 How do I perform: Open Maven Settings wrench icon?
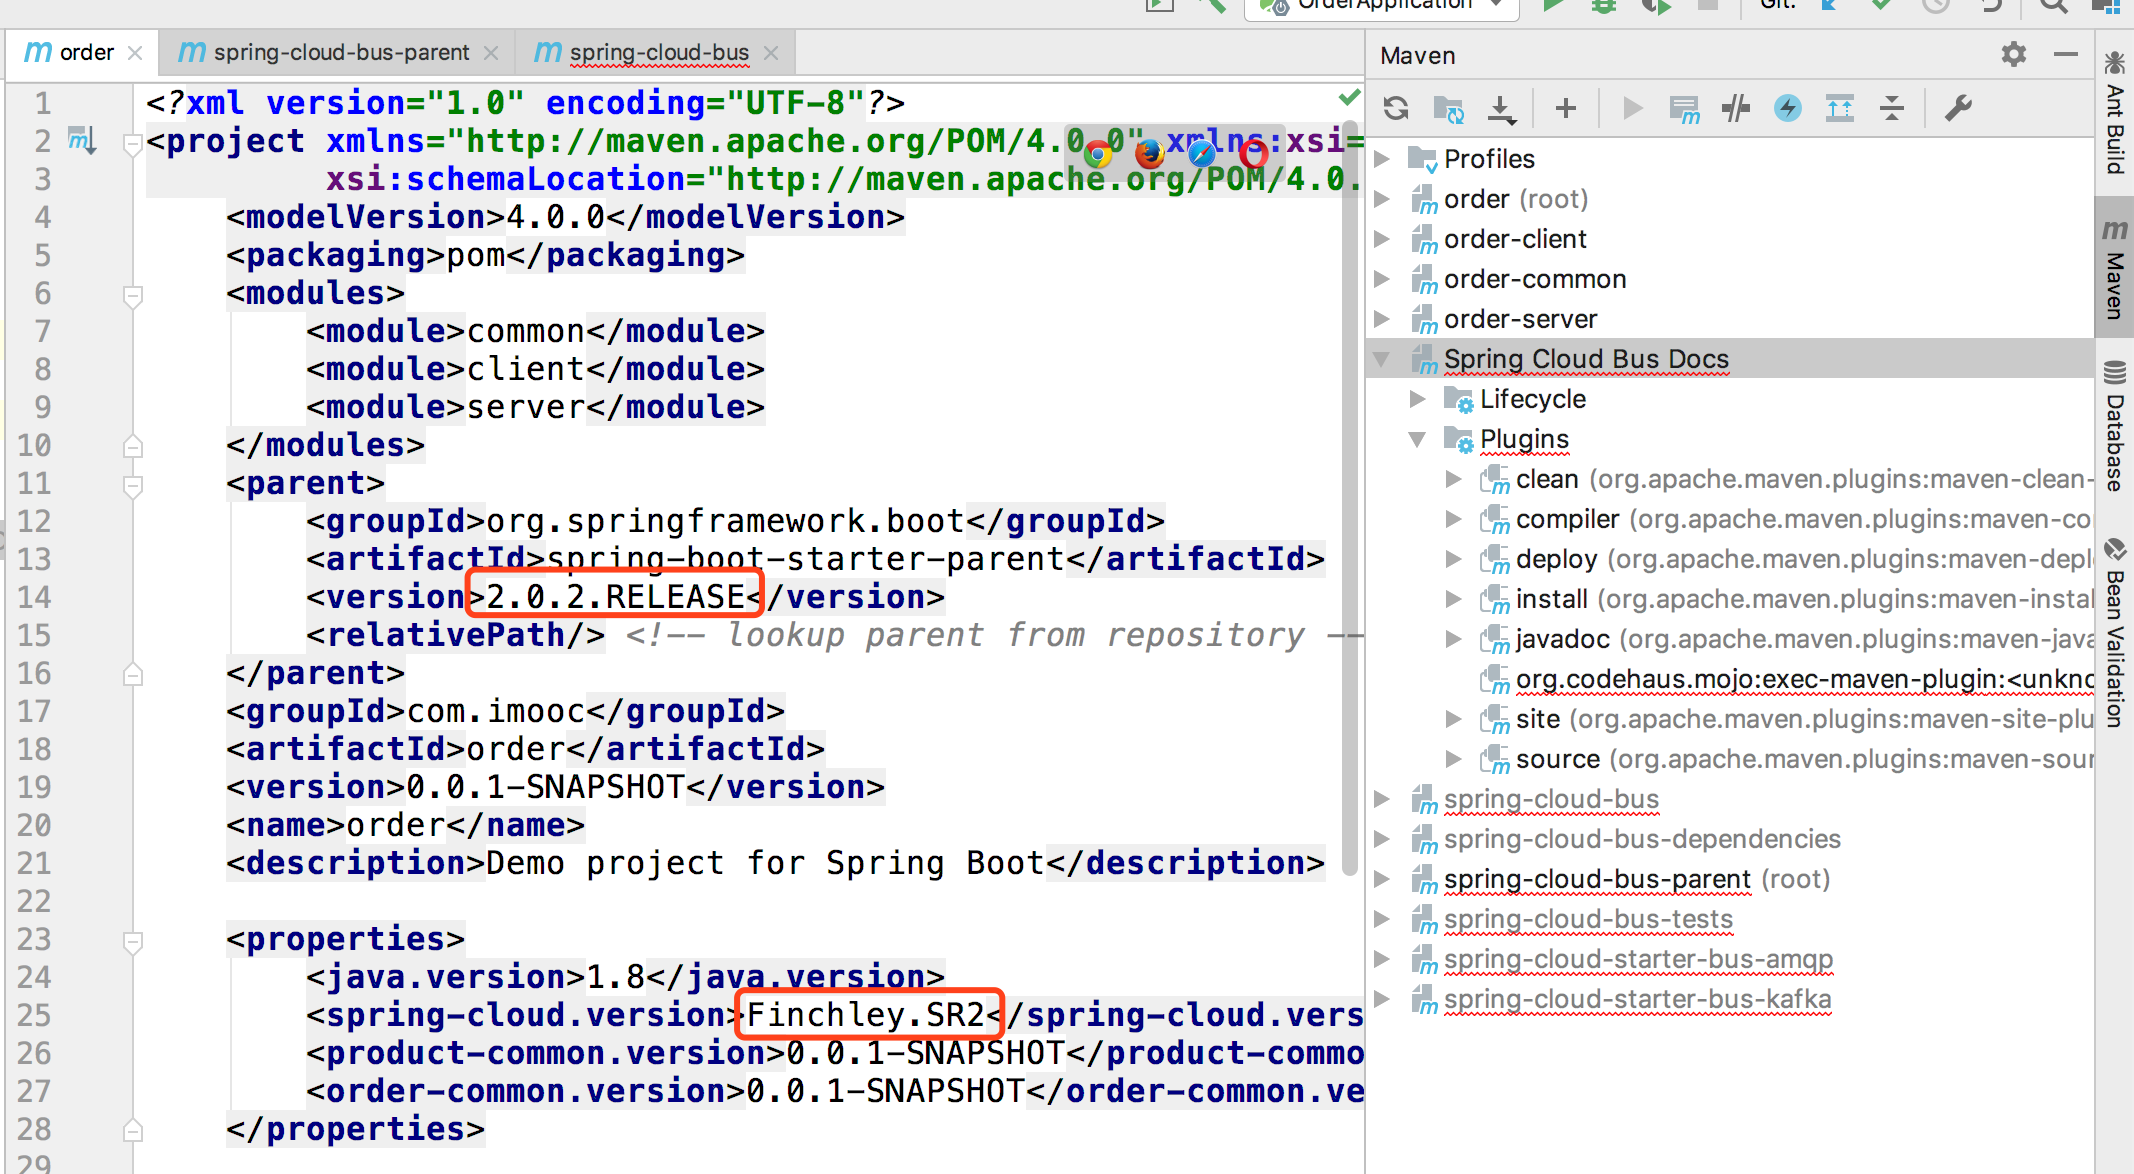[1958, 108]
